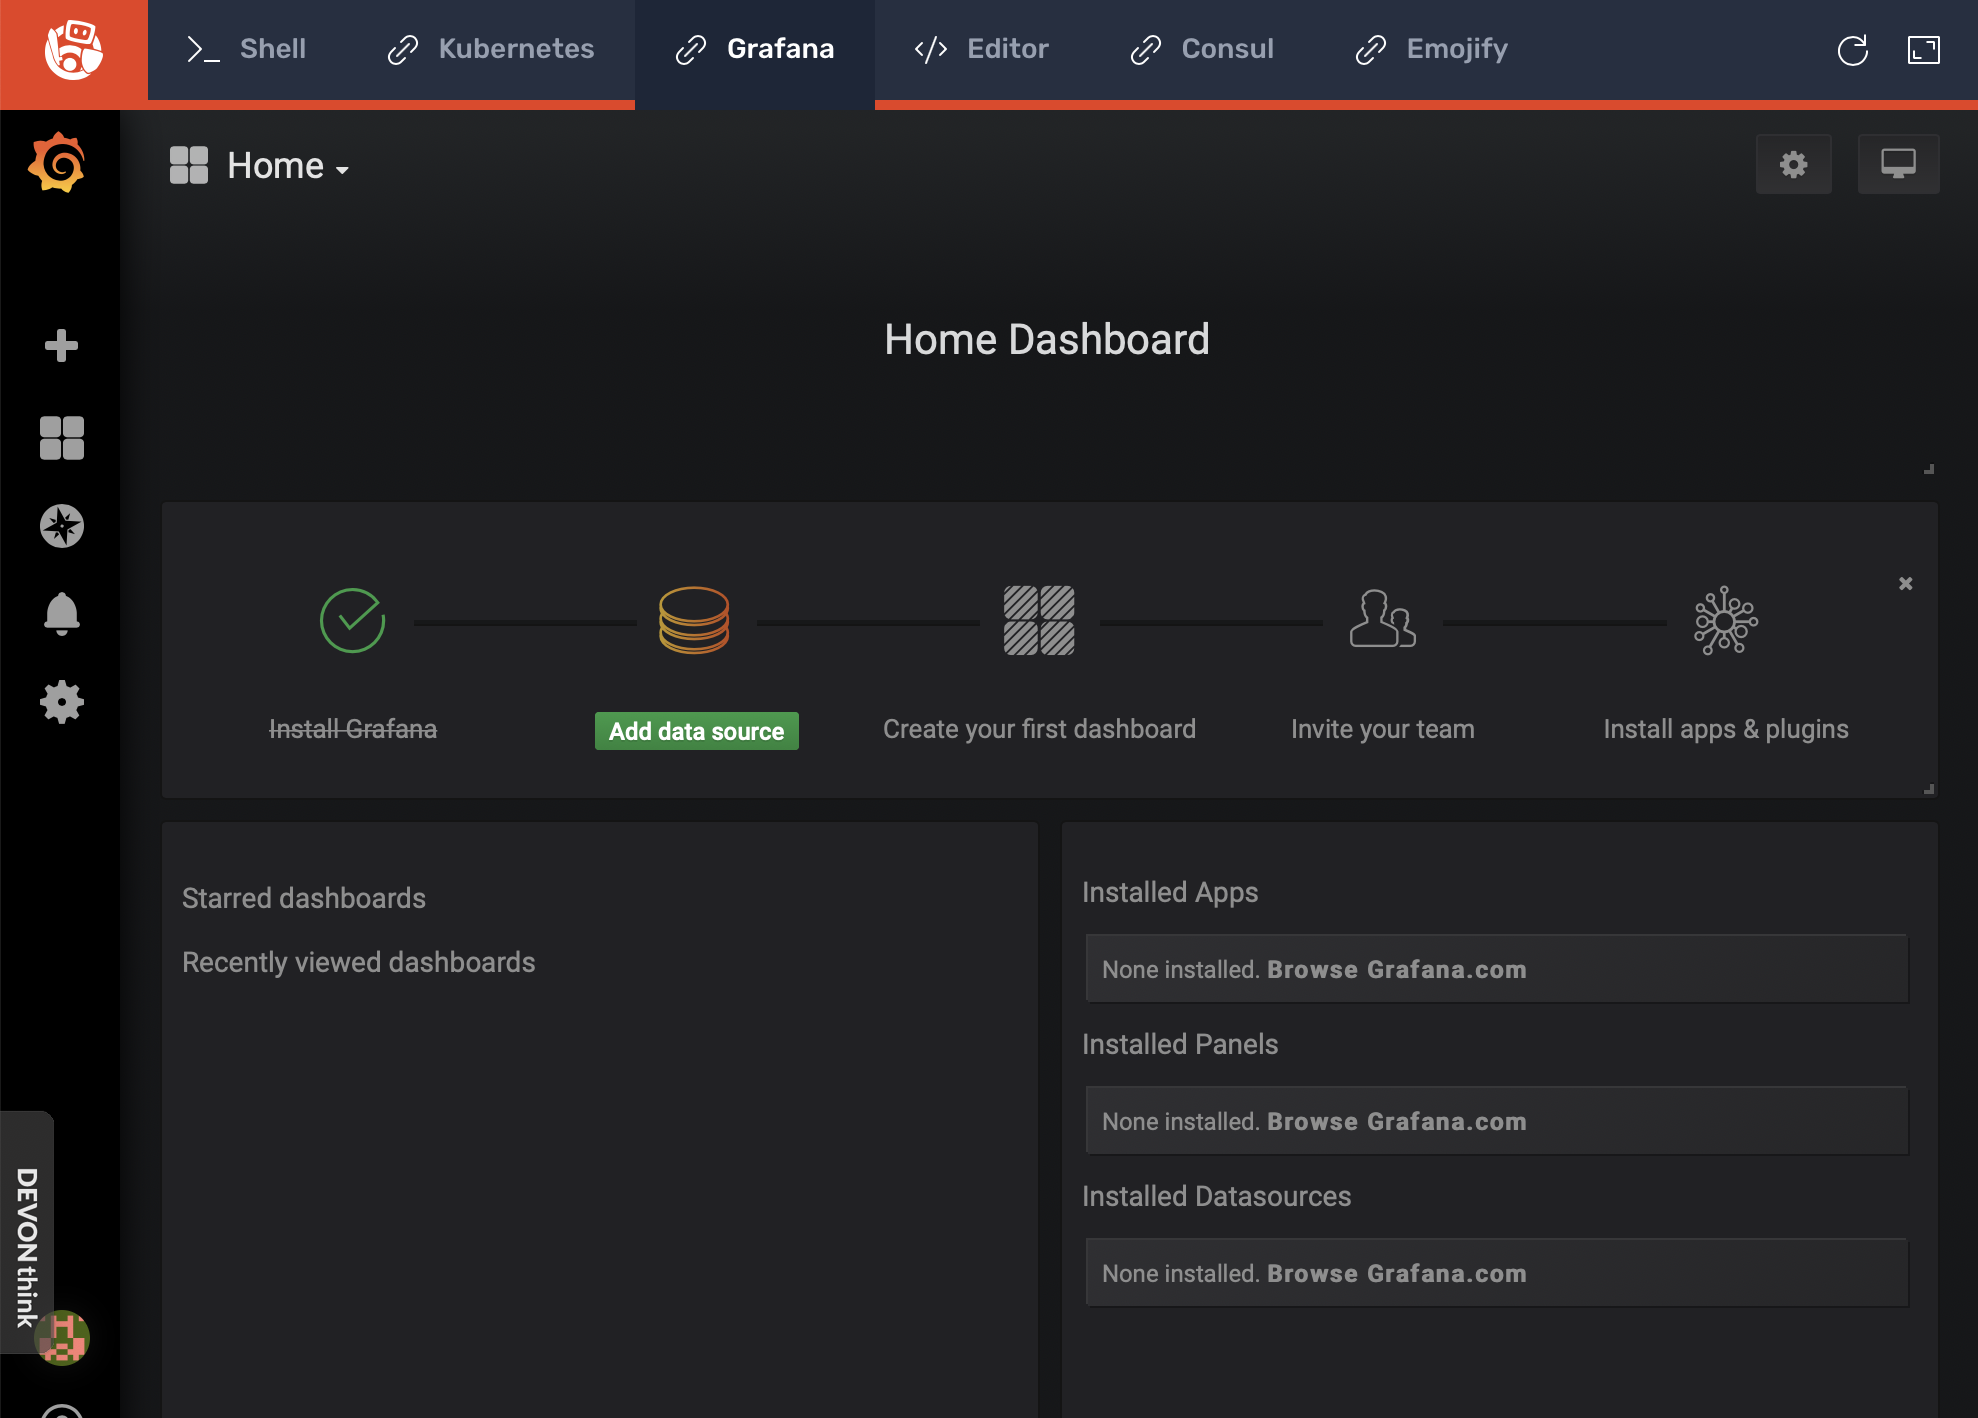This screenshot has height=1418, width=1978.
Task: Open the Home dashboard dropdown
Action: click(x=287, y=166)
